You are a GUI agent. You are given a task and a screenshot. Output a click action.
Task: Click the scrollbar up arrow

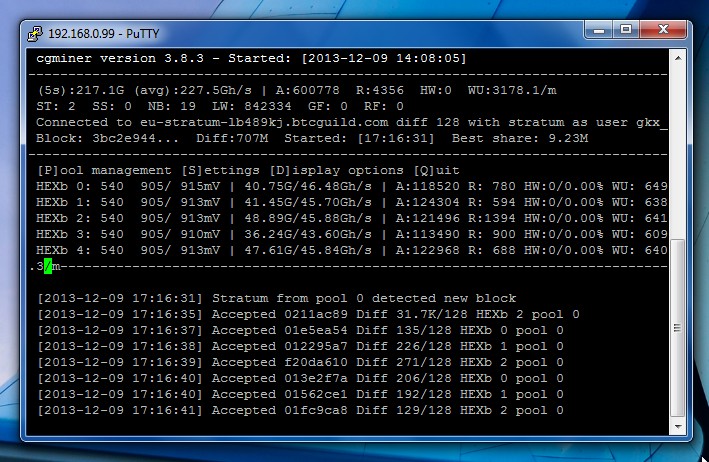point(678,58)
